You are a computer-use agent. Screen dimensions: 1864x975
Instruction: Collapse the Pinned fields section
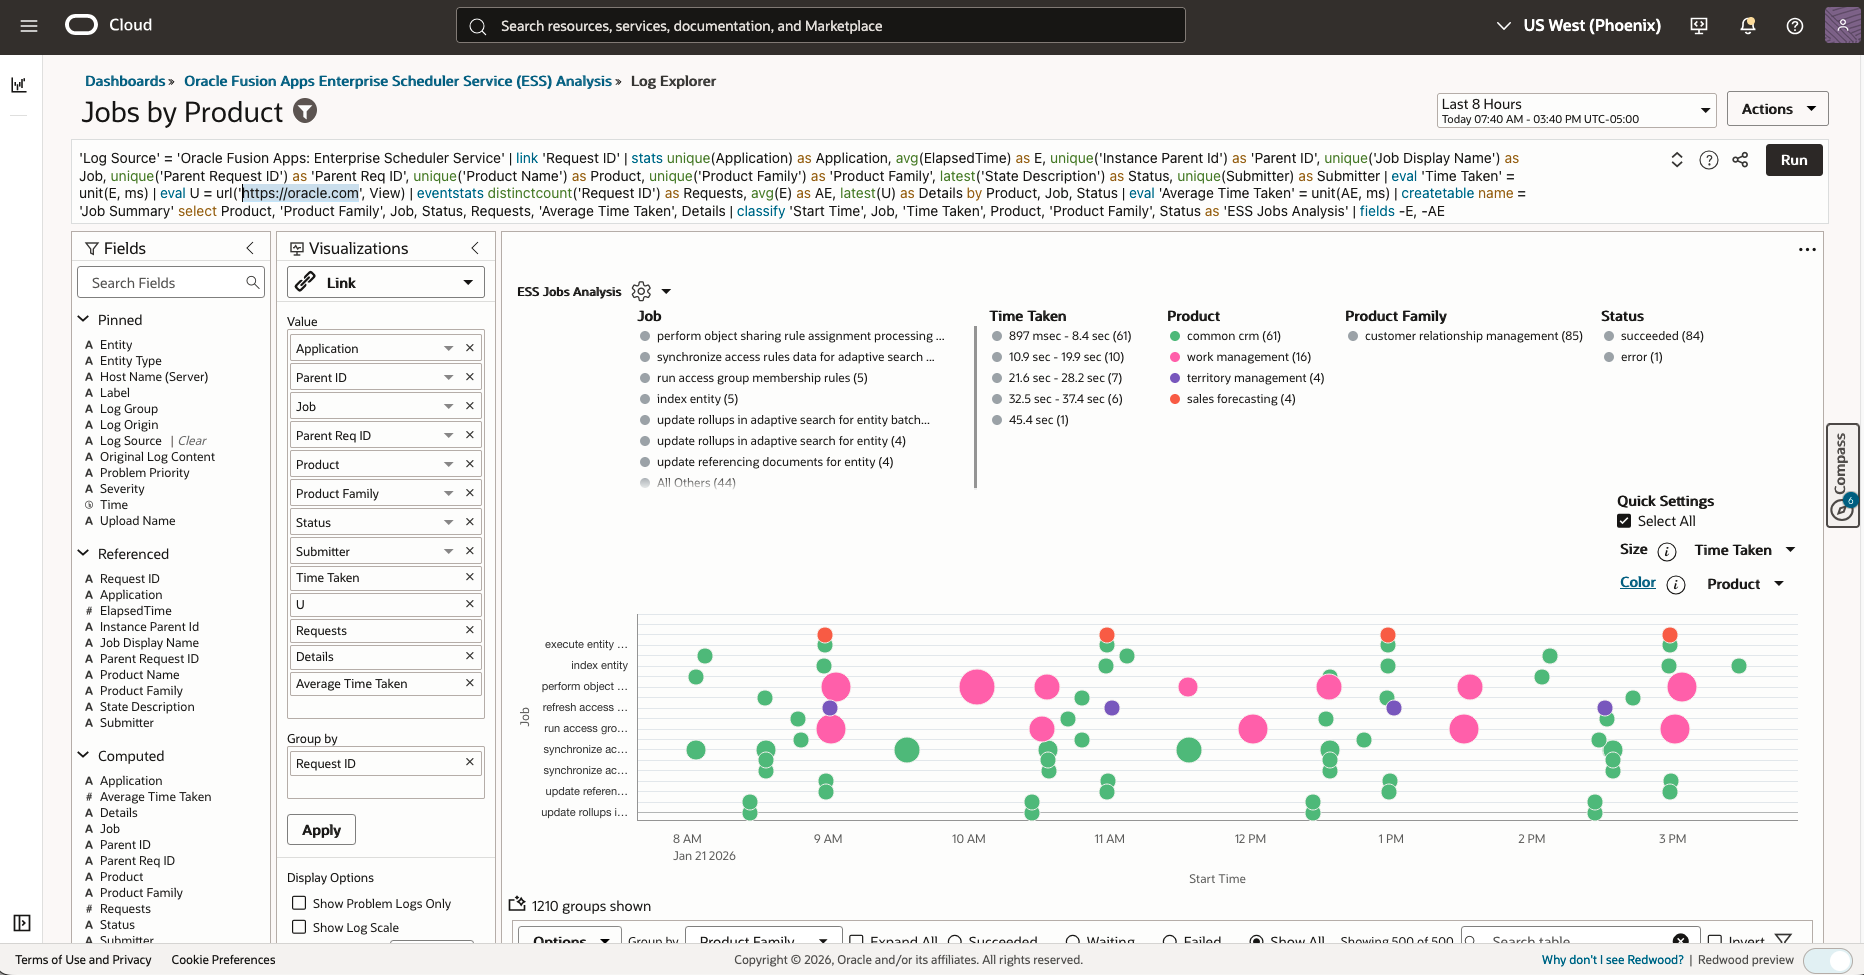point(84,320)
